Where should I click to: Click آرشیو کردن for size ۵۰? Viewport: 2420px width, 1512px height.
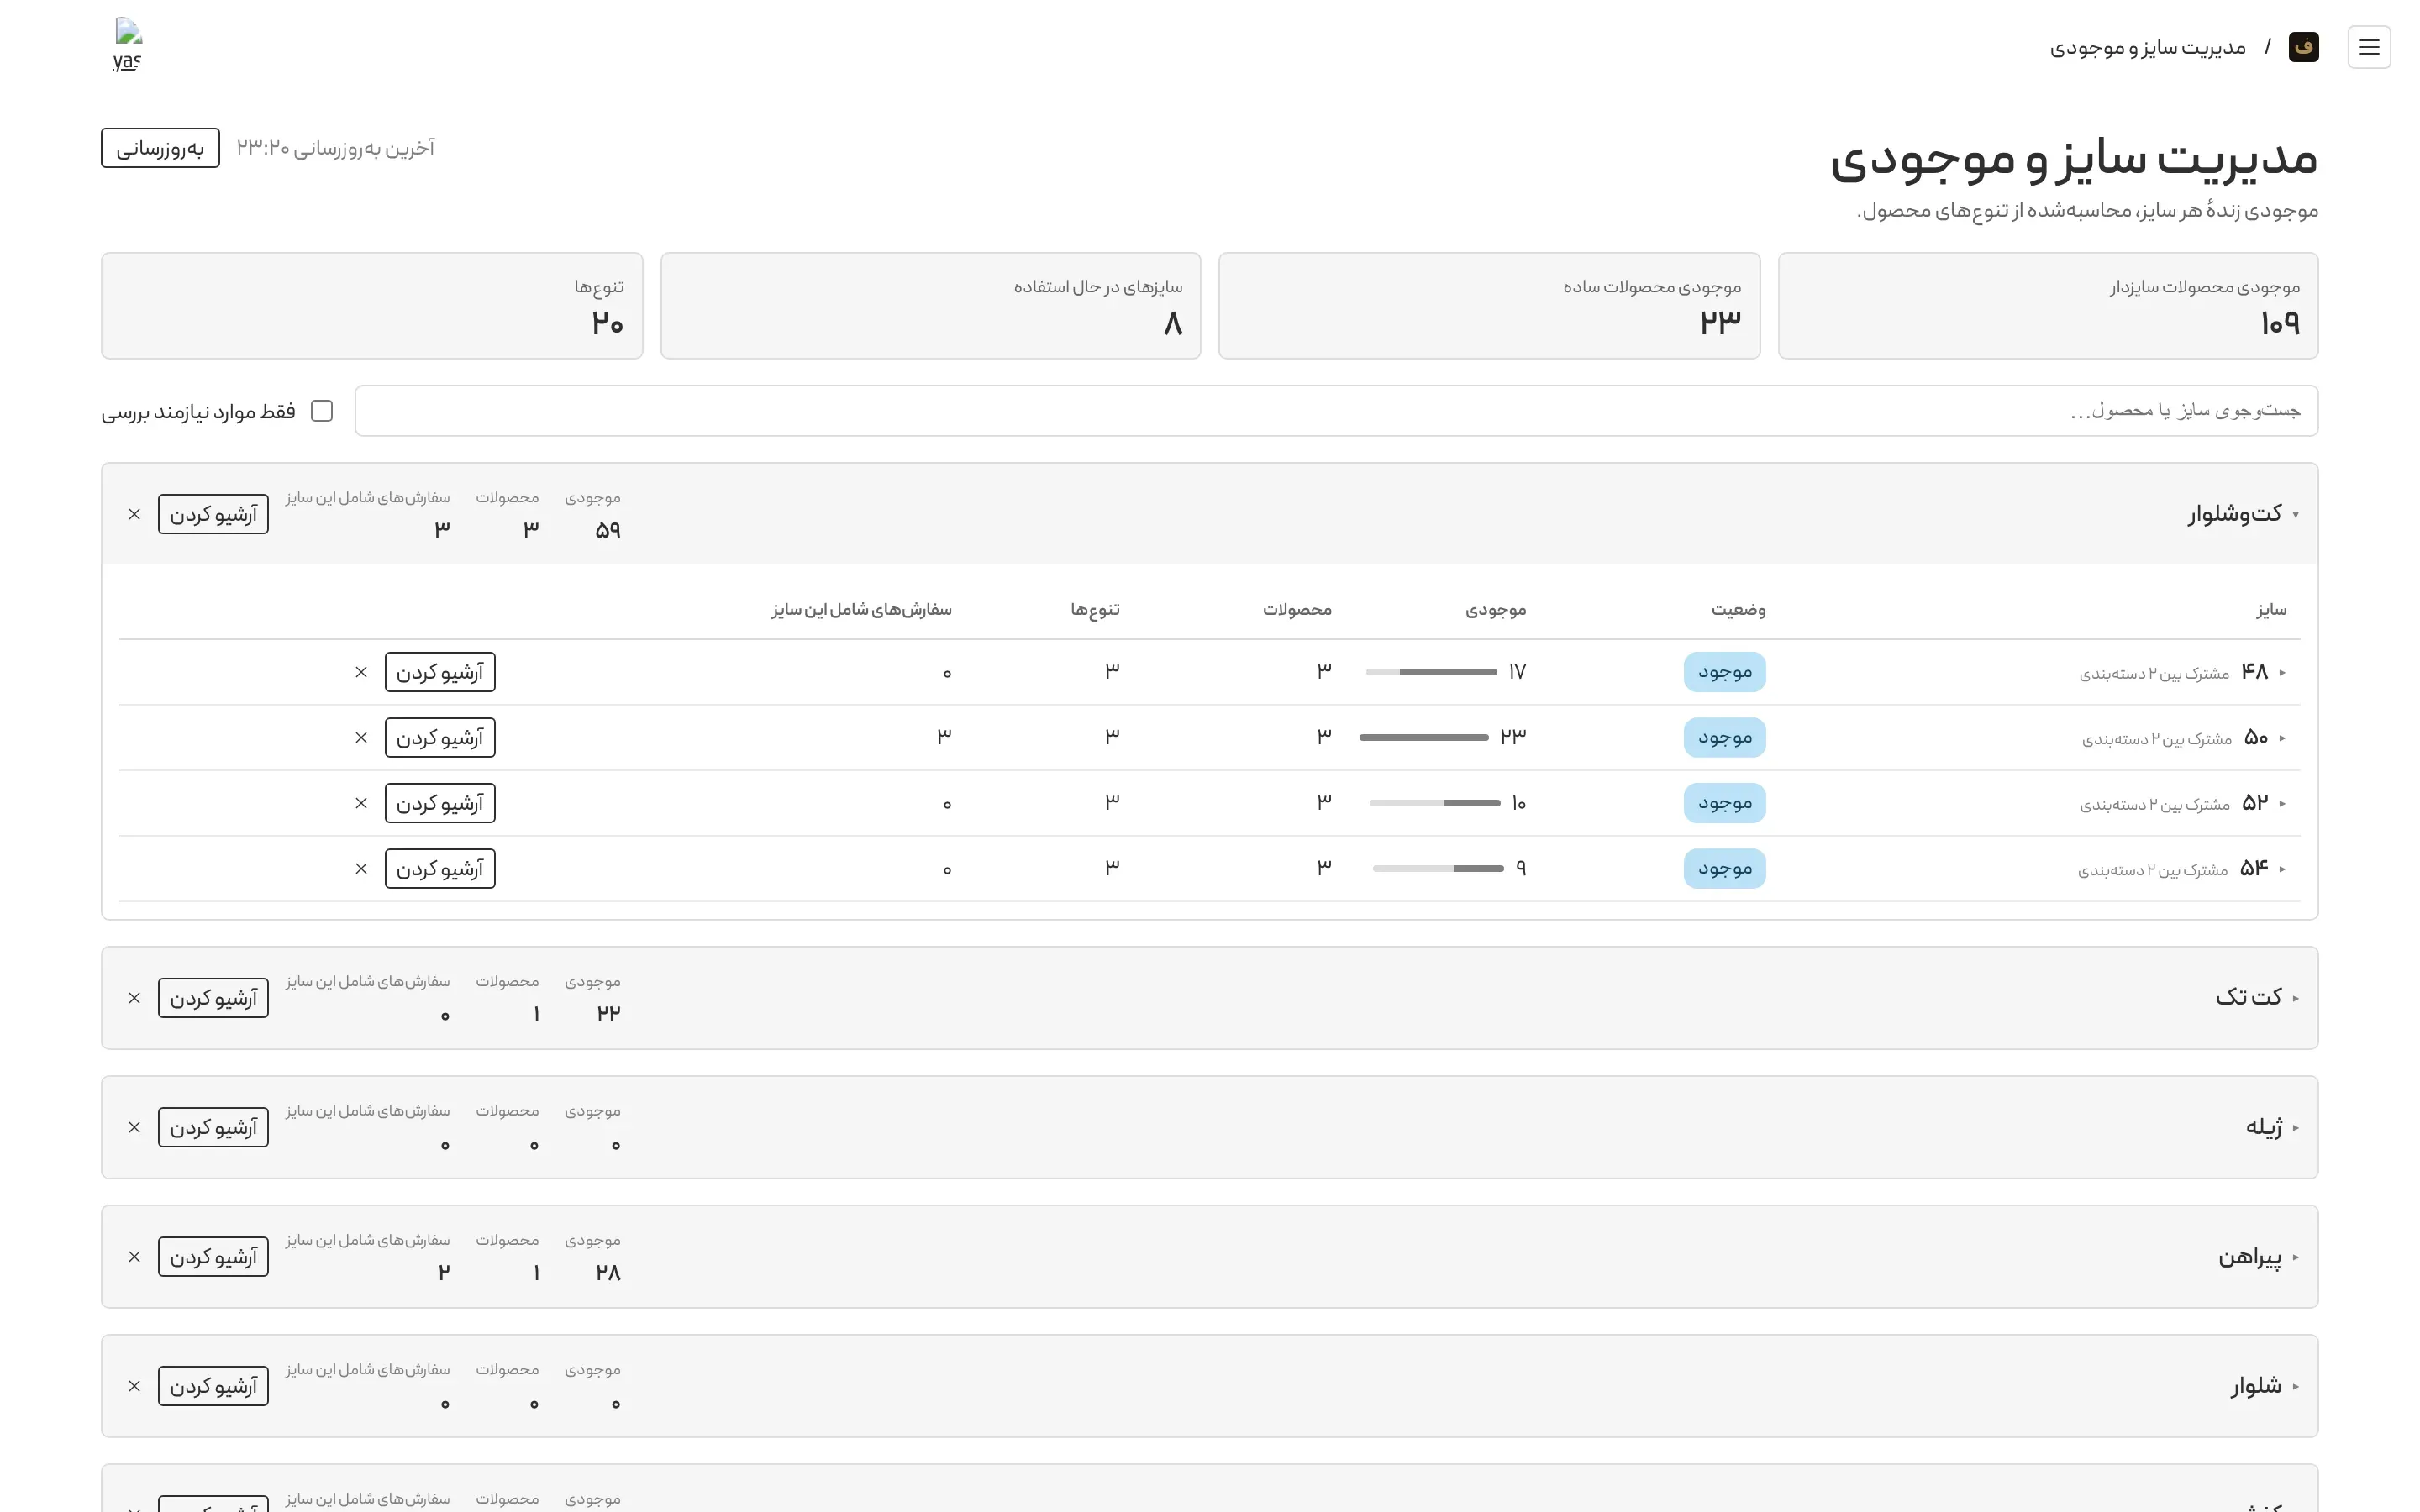pos(440,738)
